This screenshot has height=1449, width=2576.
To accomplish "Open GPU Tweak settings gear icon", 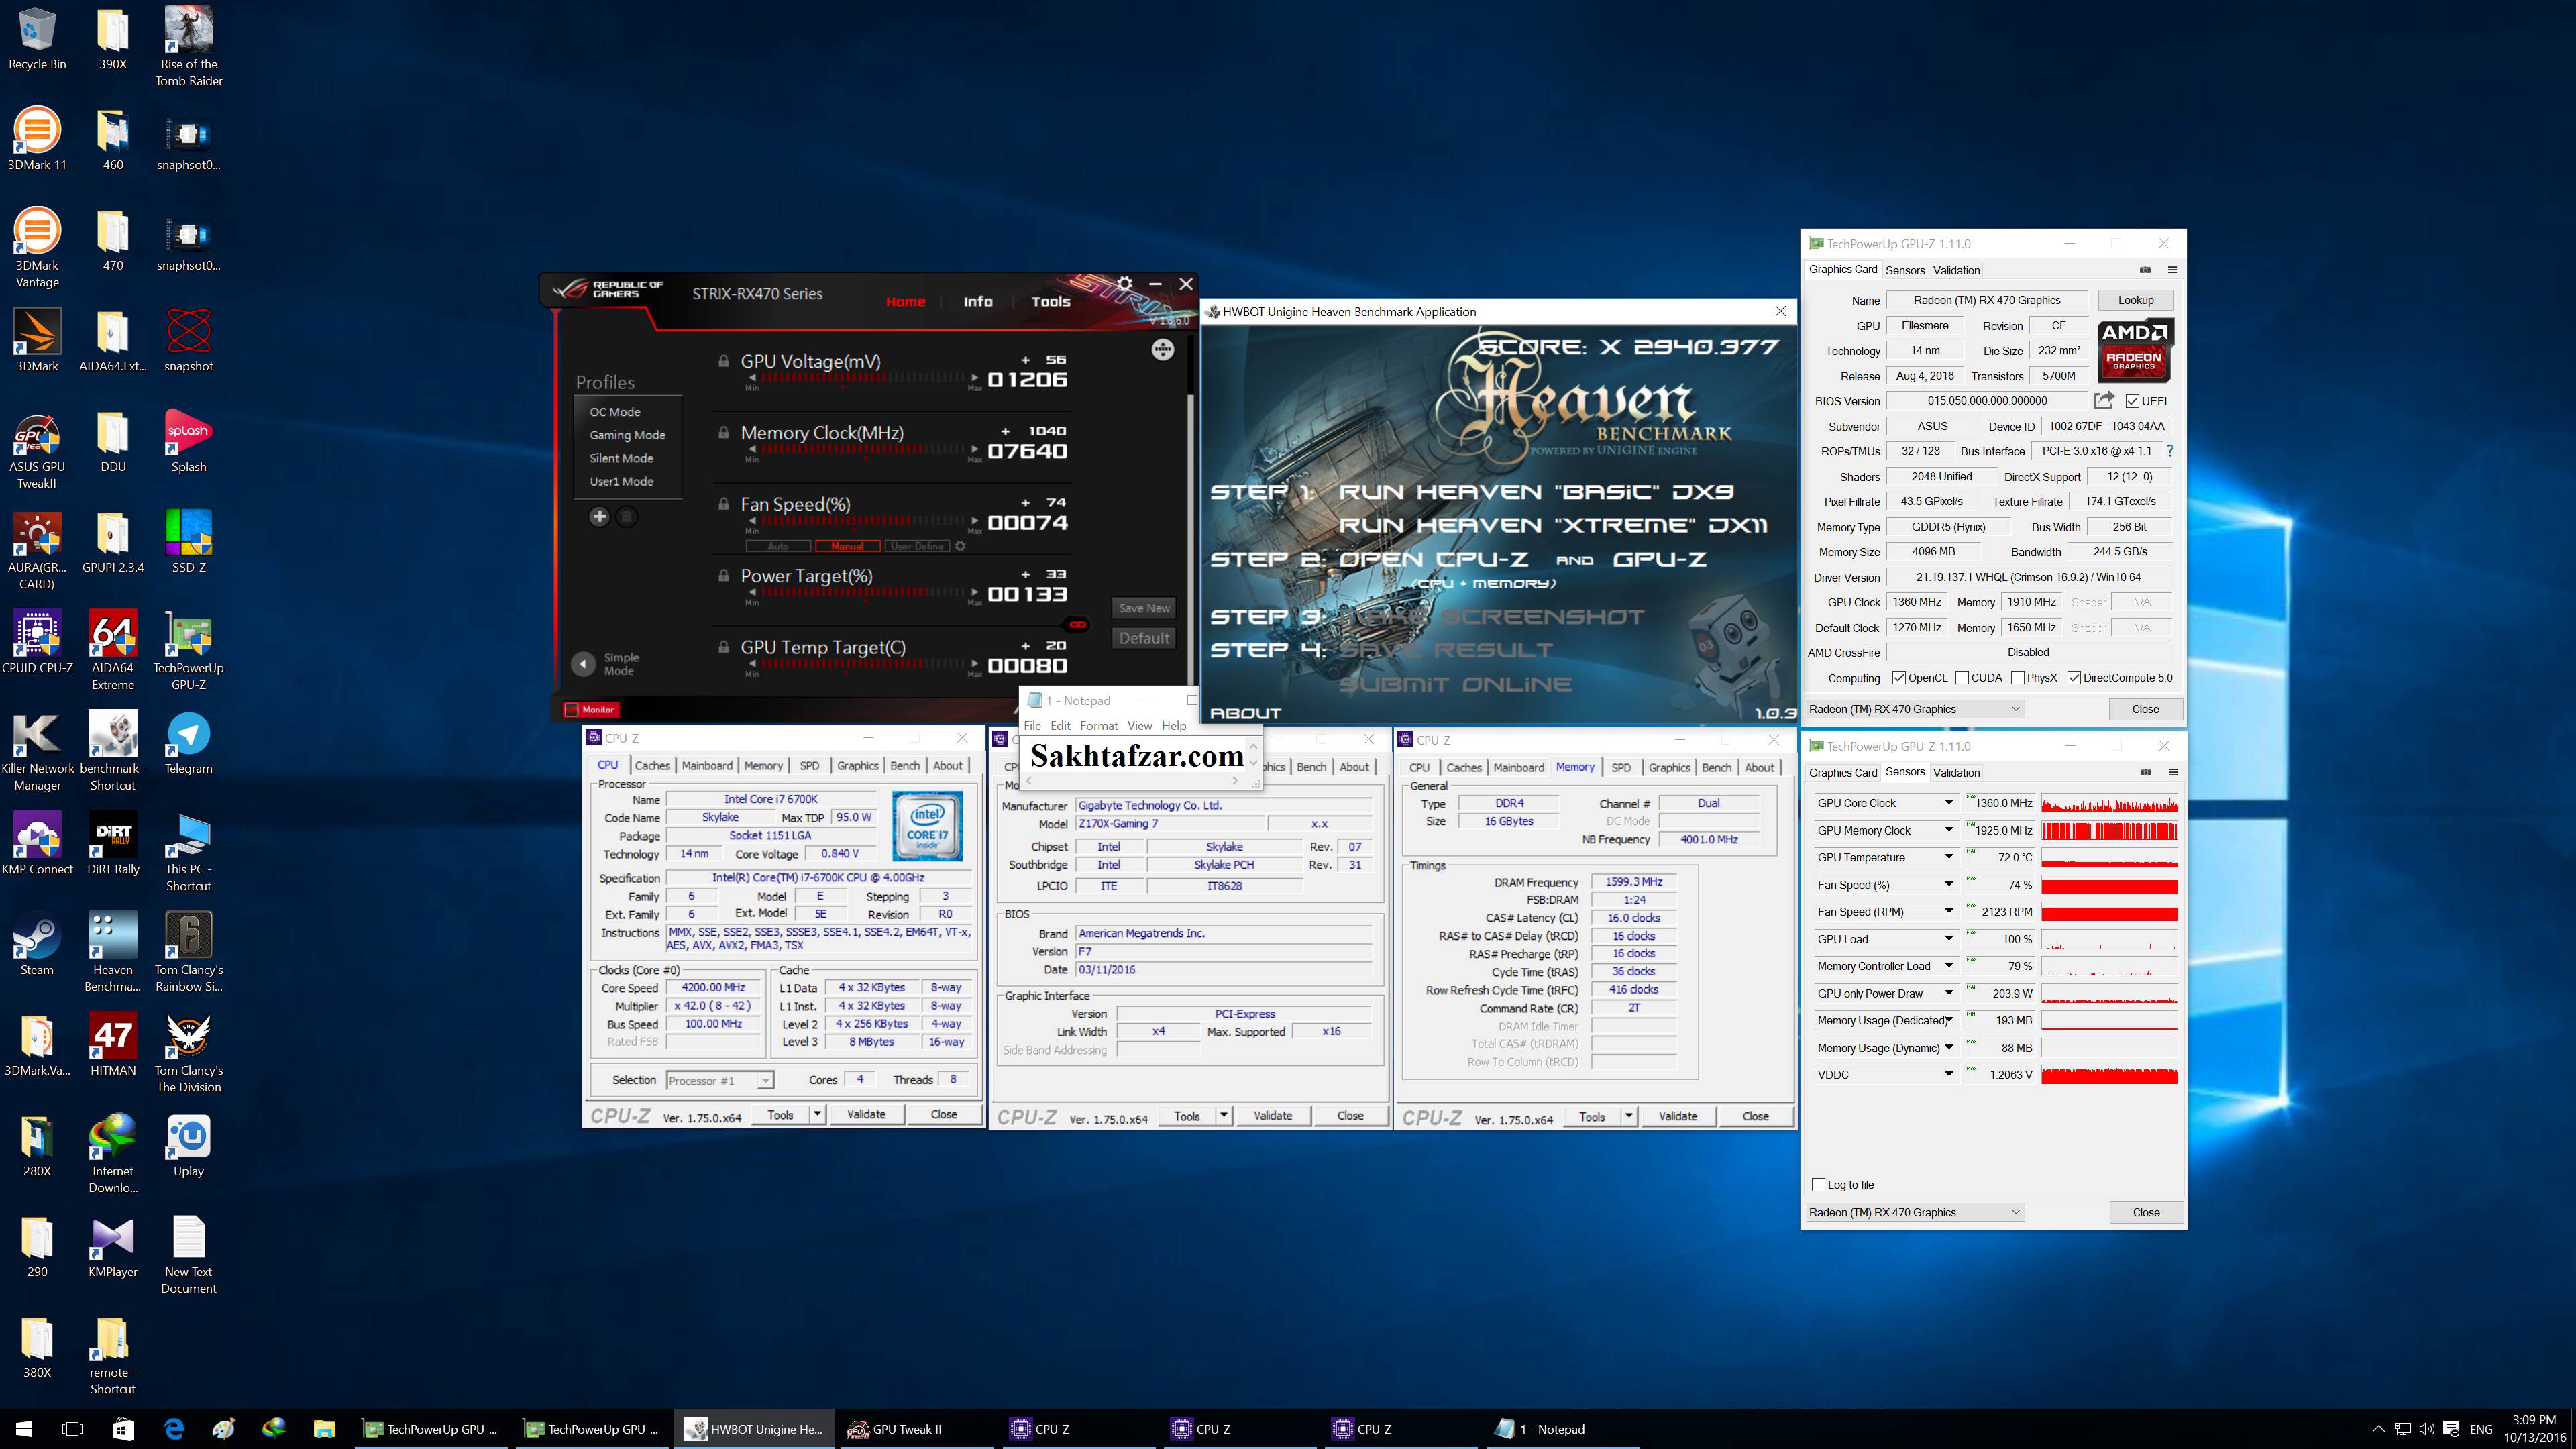I will point(1125,284).
